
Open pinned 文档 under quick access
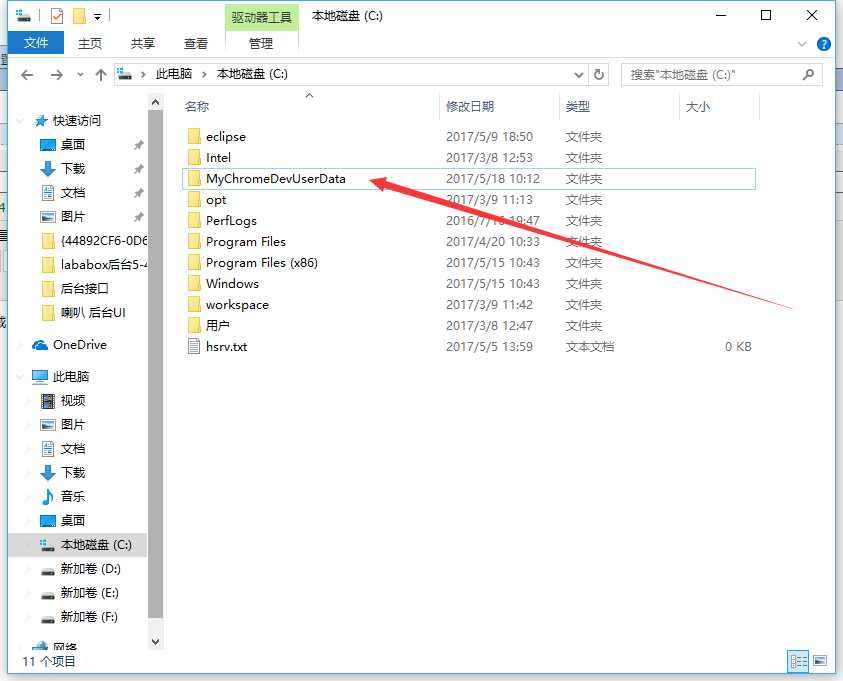pyautogui.click(x=73, y=192)
